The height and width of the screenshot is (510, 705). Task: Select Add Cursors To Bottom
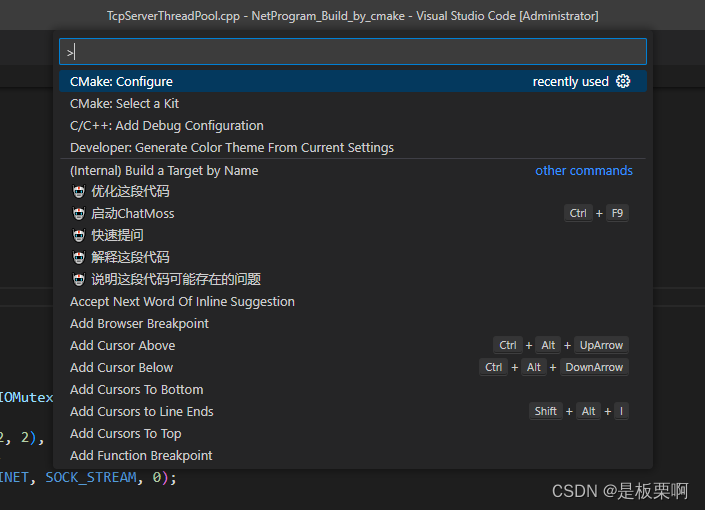[x=353, y=389]
